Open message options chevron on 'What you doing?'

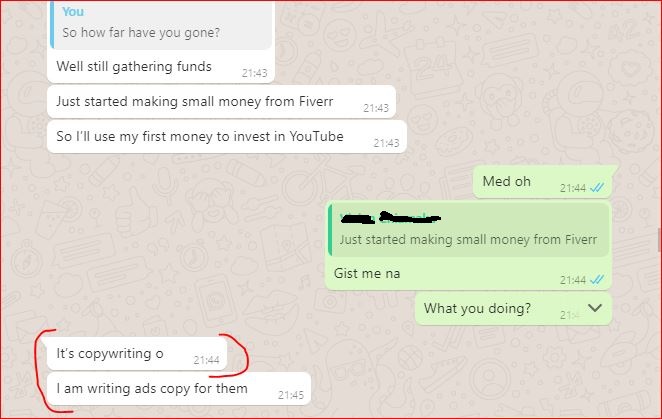(x=595, y=308)
